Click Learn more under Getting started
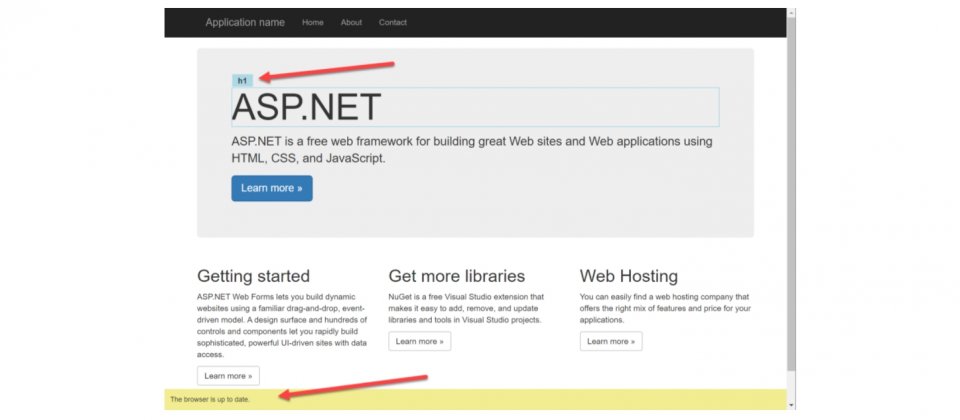 pyautogui.click(x=228, y=376)
